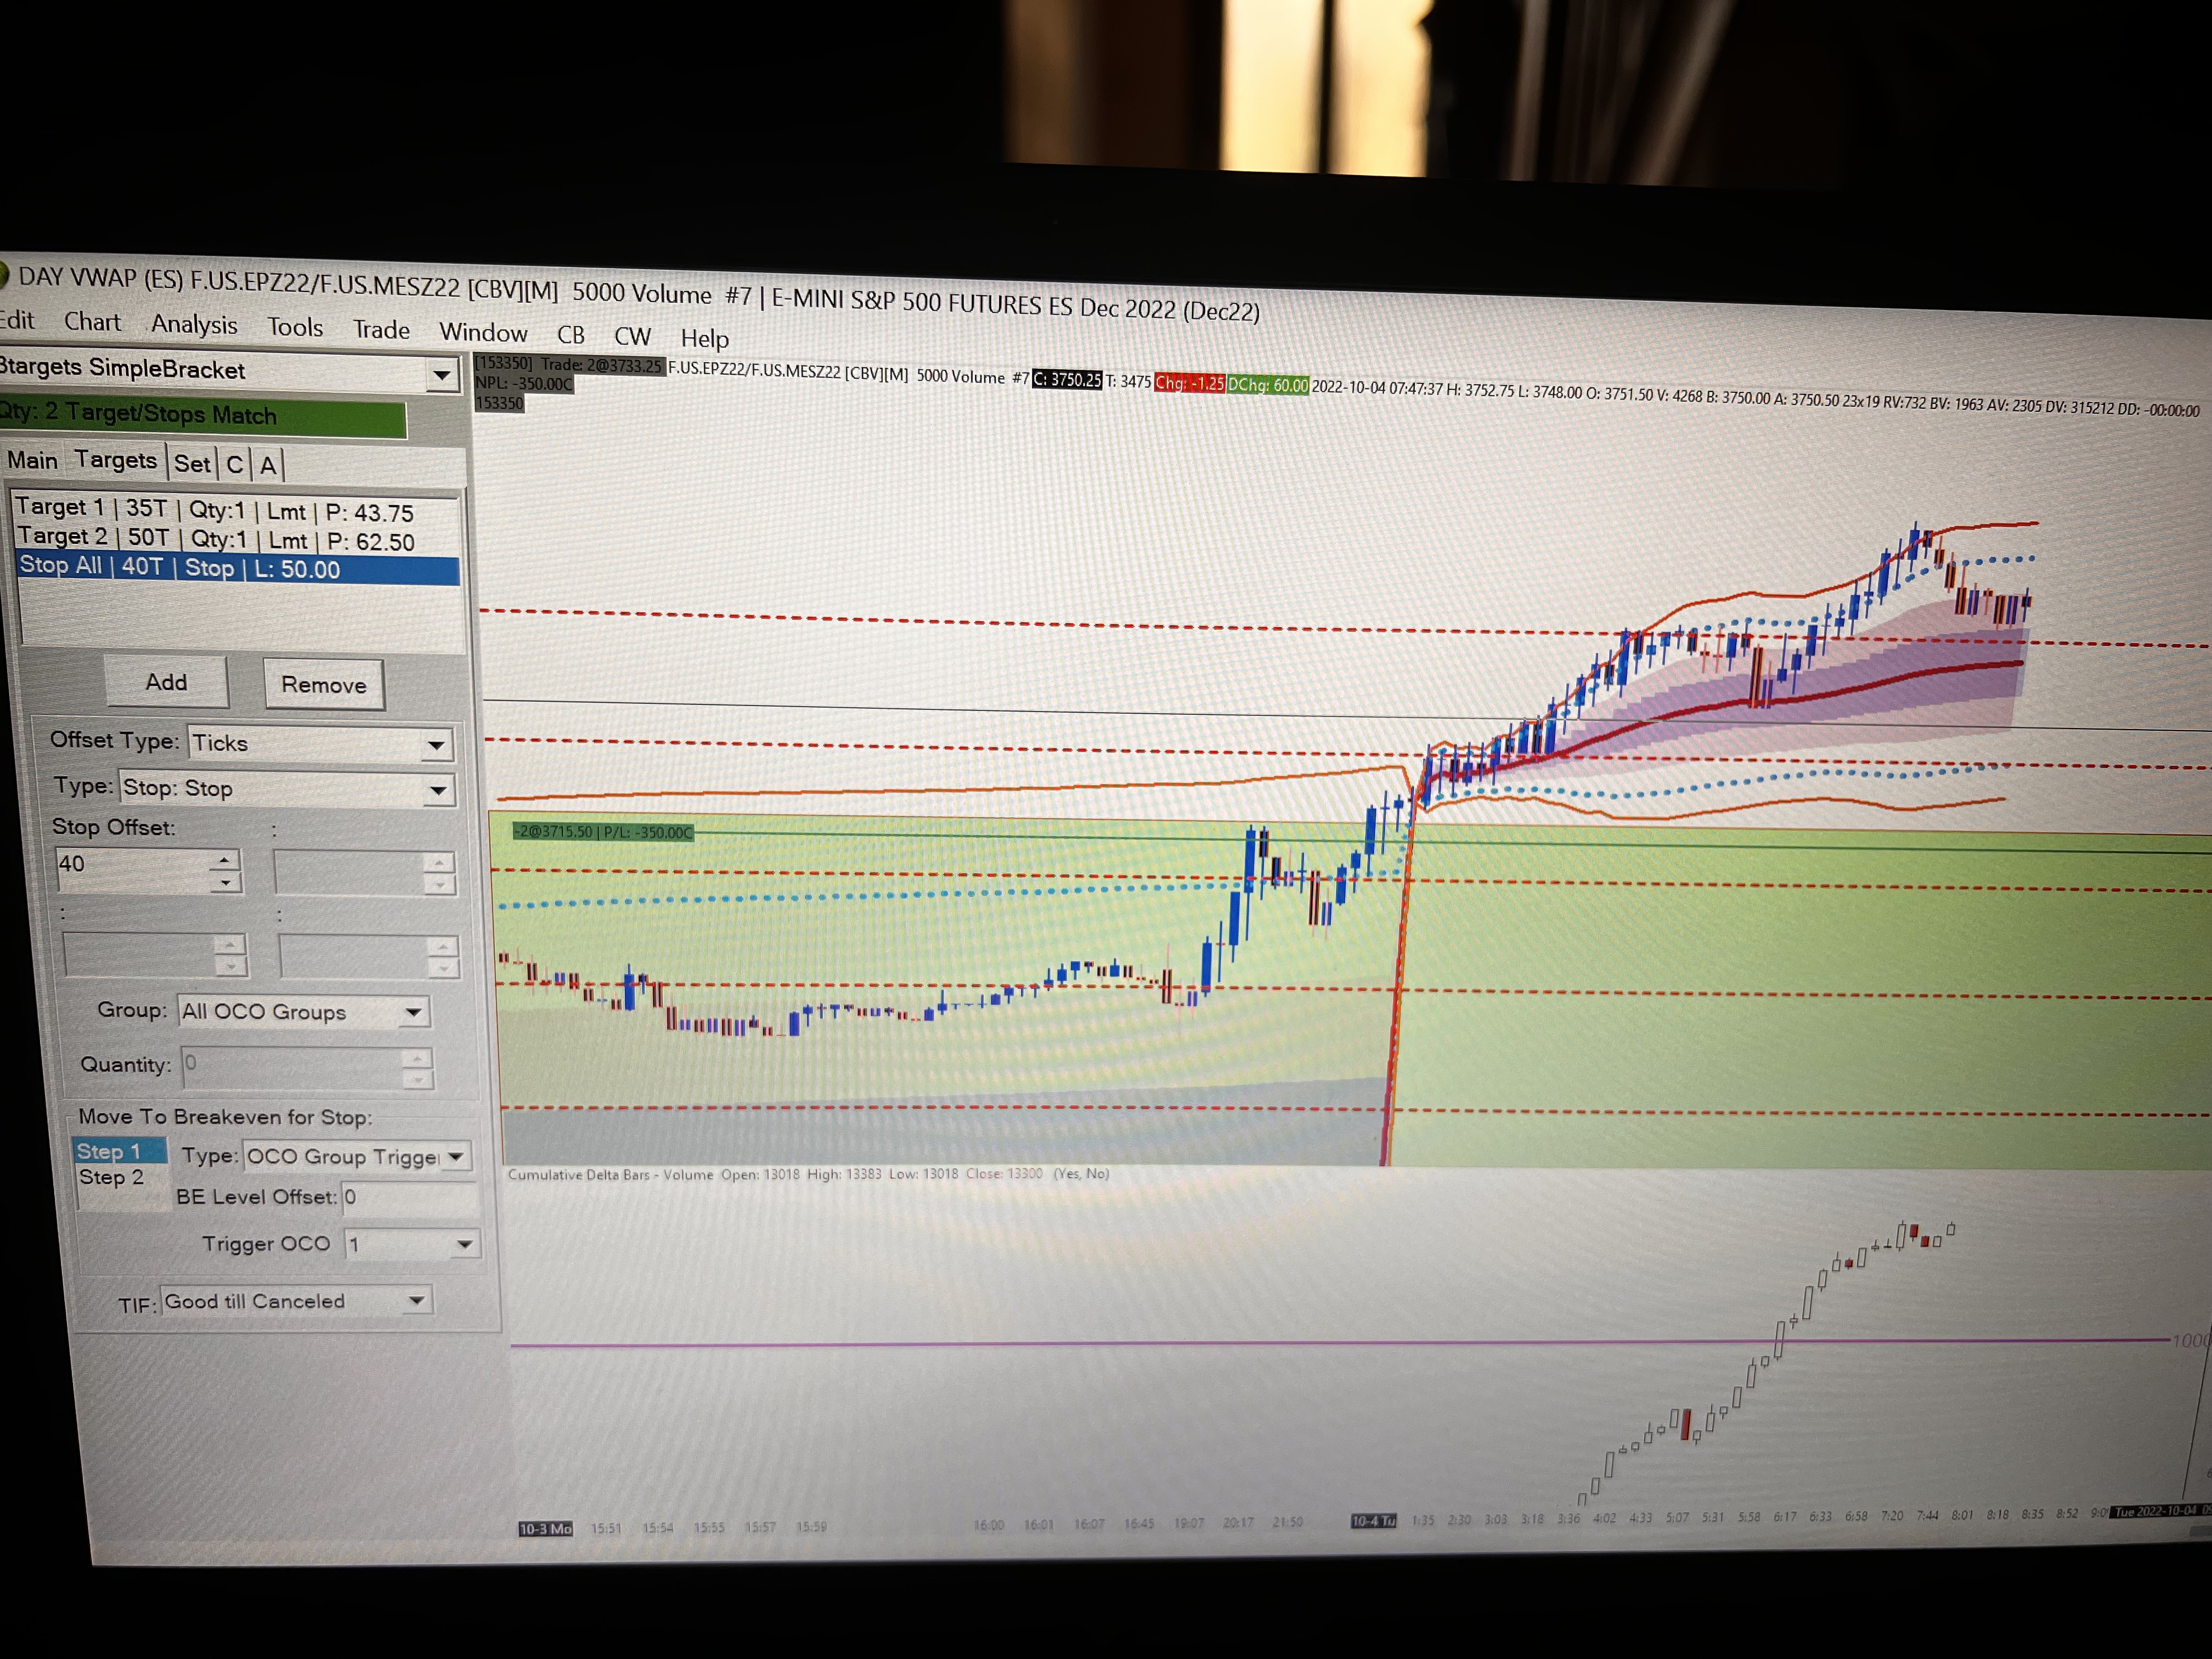
Task: Switch to the Set tab
Action: click(x=191, y=464)
